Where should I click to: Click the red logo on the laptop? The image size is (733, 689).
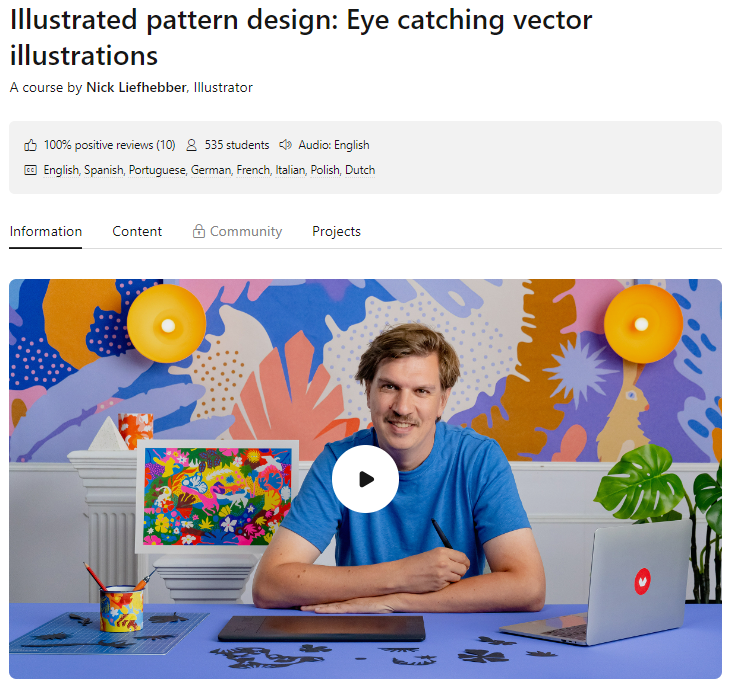642,578
